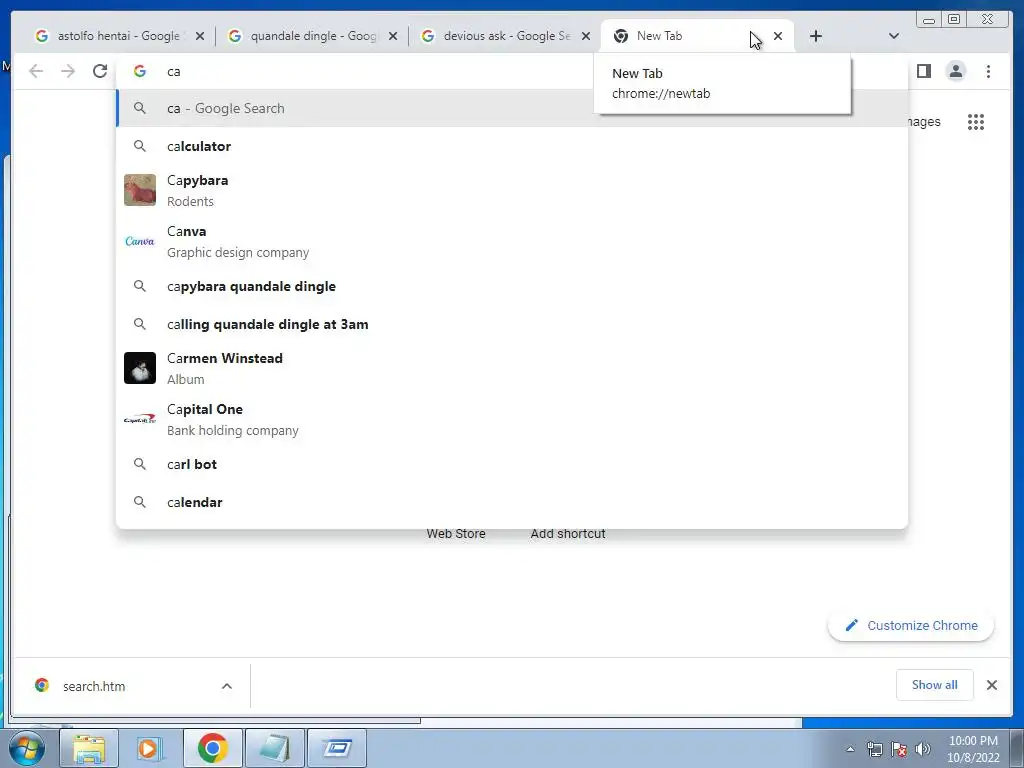Click the Customize Chrome button
Screen dimensions: 1024x768
coord(911,625)
